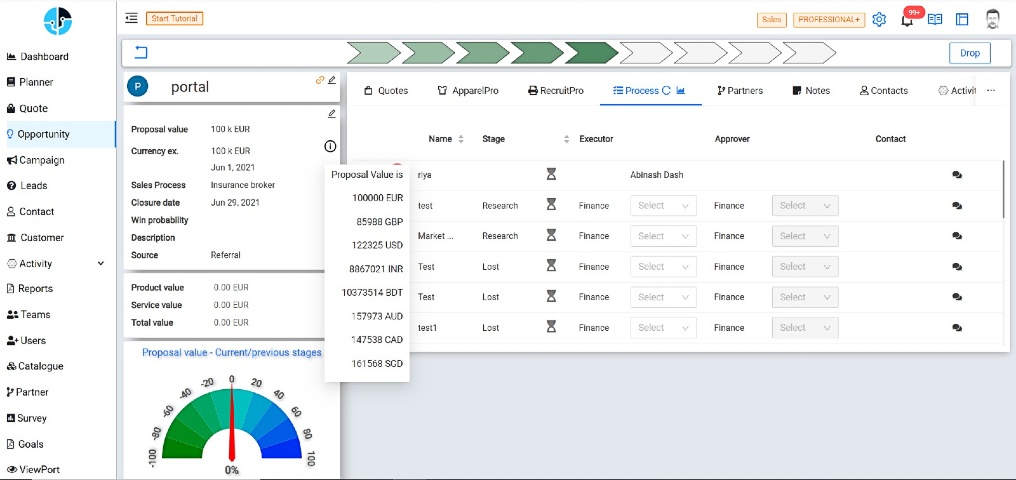The image size is (1016, 480).
Task: Select the first pipeline stage chevron
Action: click(x=373, y=53)
